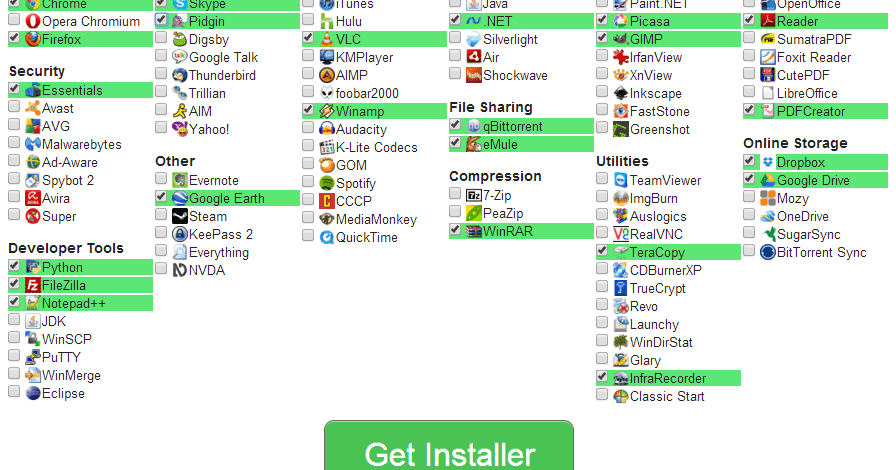
Task: Click the Notepad++ label
Action: tap(74, 304)
